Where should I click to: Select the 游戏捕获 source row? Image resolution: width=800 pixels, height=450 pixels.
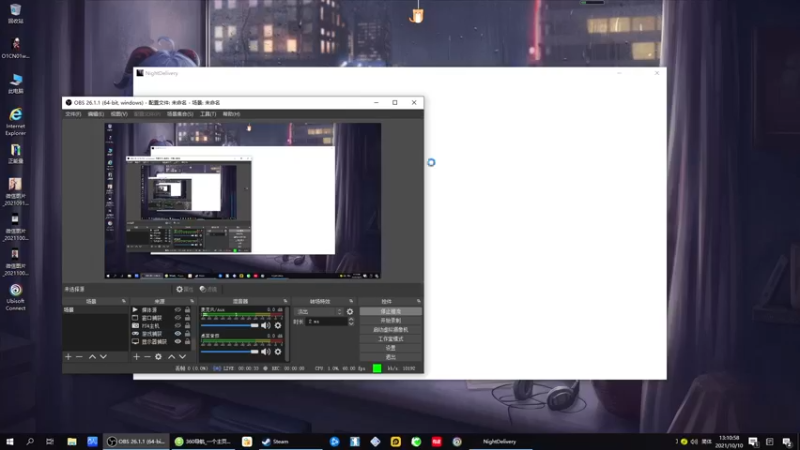click(x=161, y=333)
